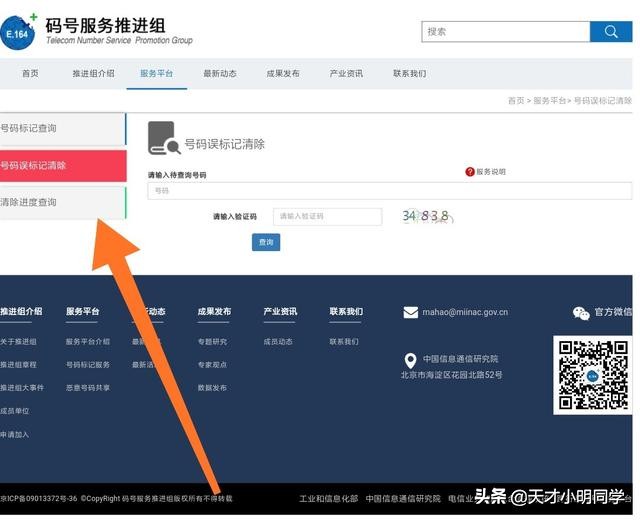Image resolution: width=640 pixels, height=520 pixels.
Task: Open the 最新动态 nav tab
Action: coord(220,73)
